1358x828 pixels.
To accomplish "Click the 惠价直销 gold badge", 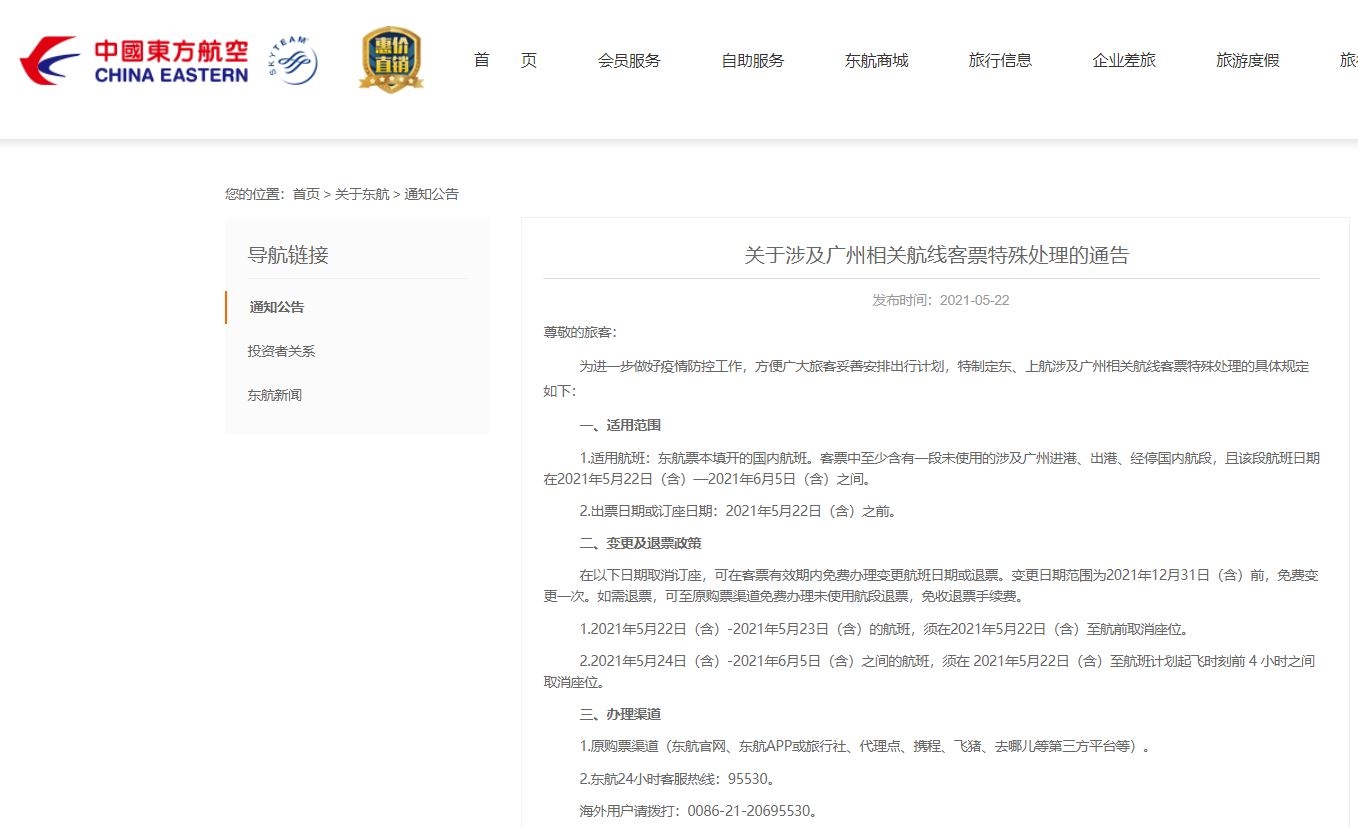I will click(x=391, y=60).
